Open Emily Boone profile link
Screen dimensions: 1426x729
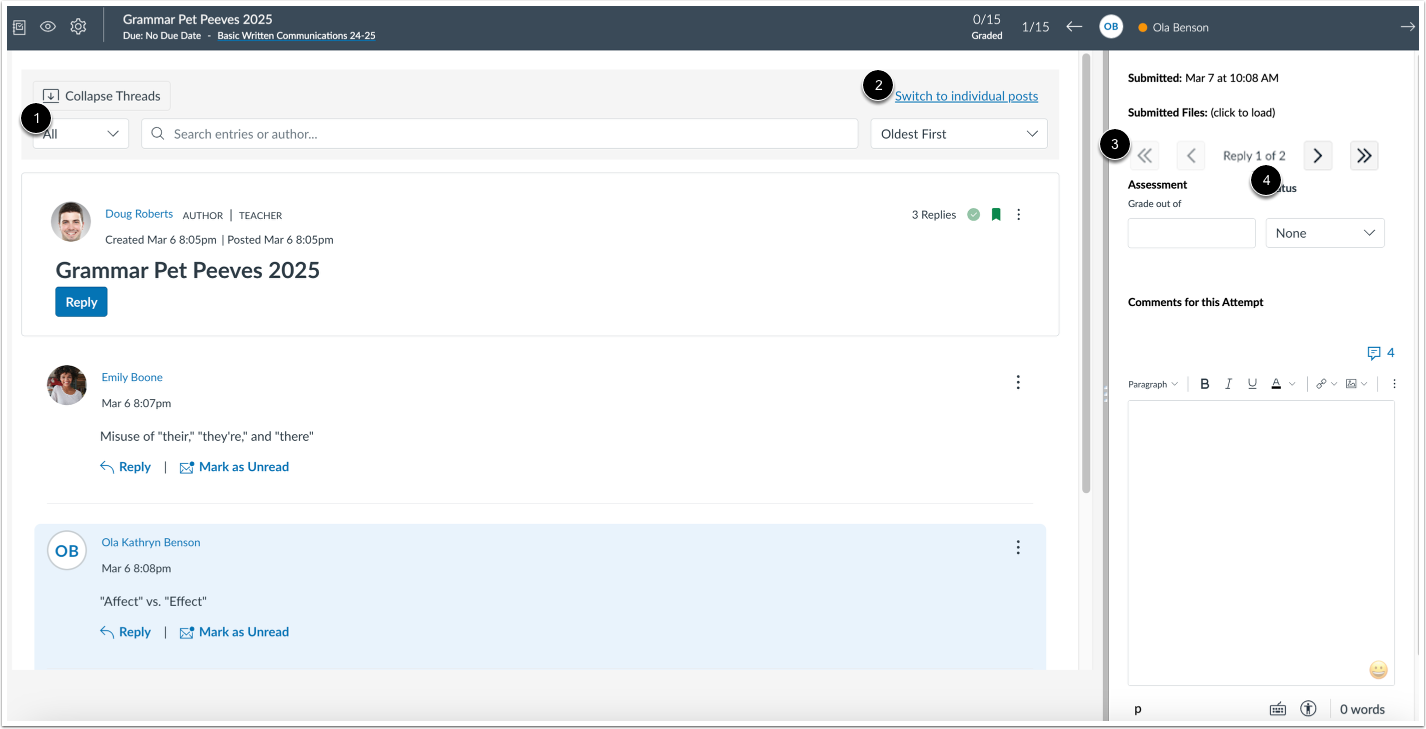(132, 377)
